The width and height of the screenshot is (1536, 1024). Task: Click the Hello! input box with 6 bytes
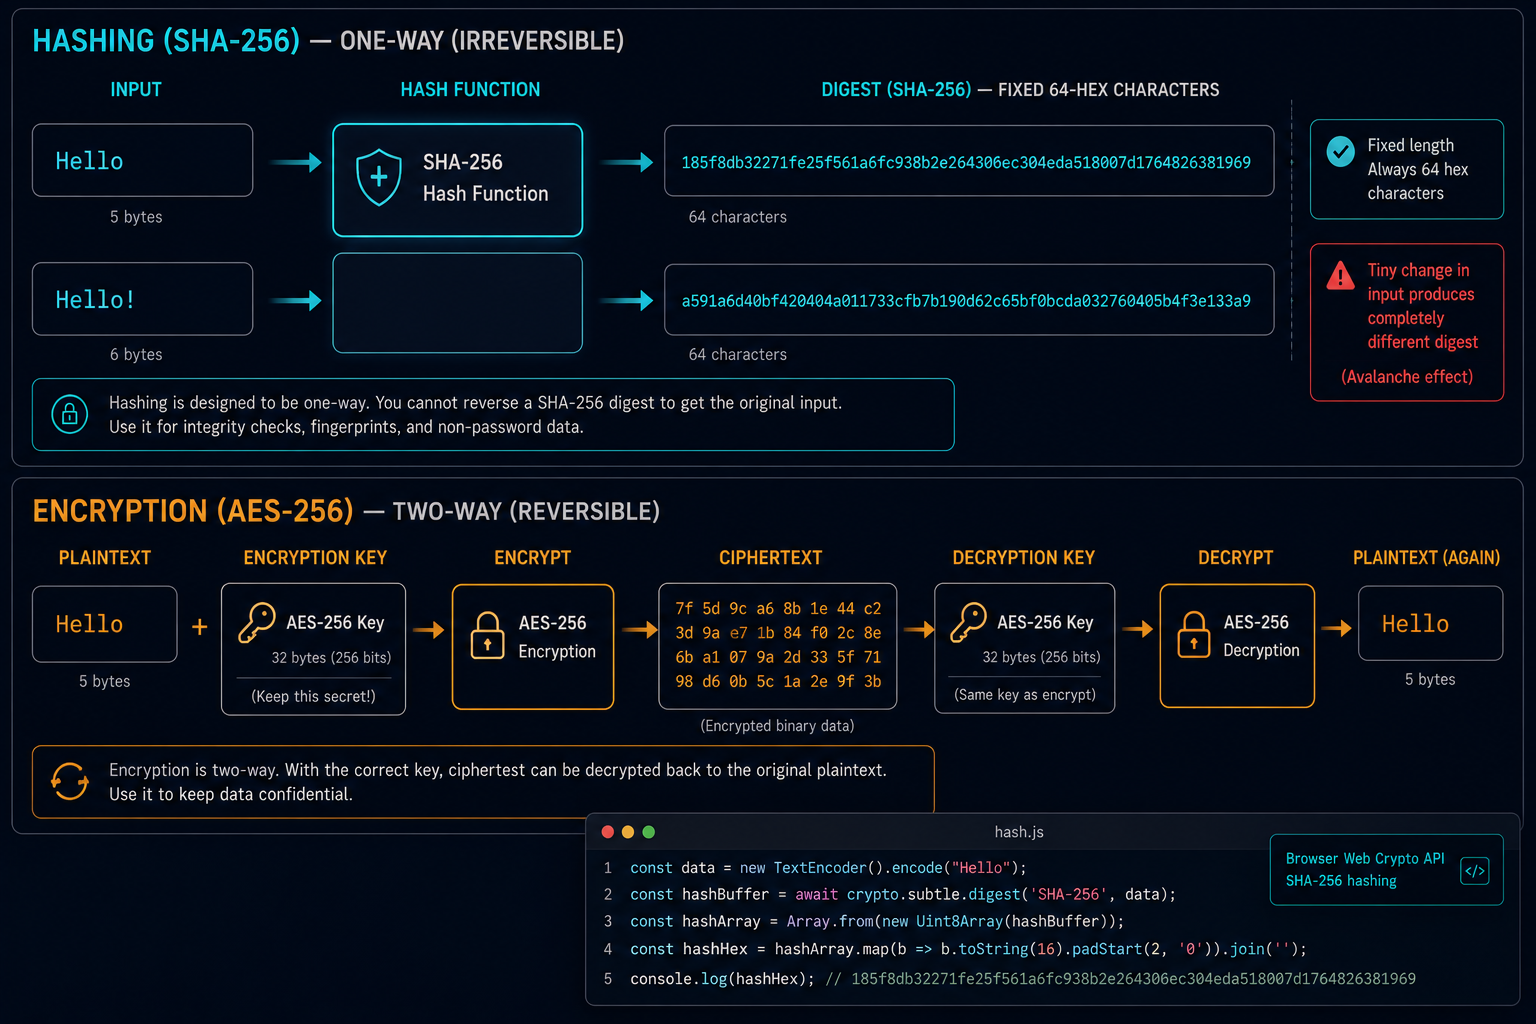pyautogui.click(x=142, y=299)
